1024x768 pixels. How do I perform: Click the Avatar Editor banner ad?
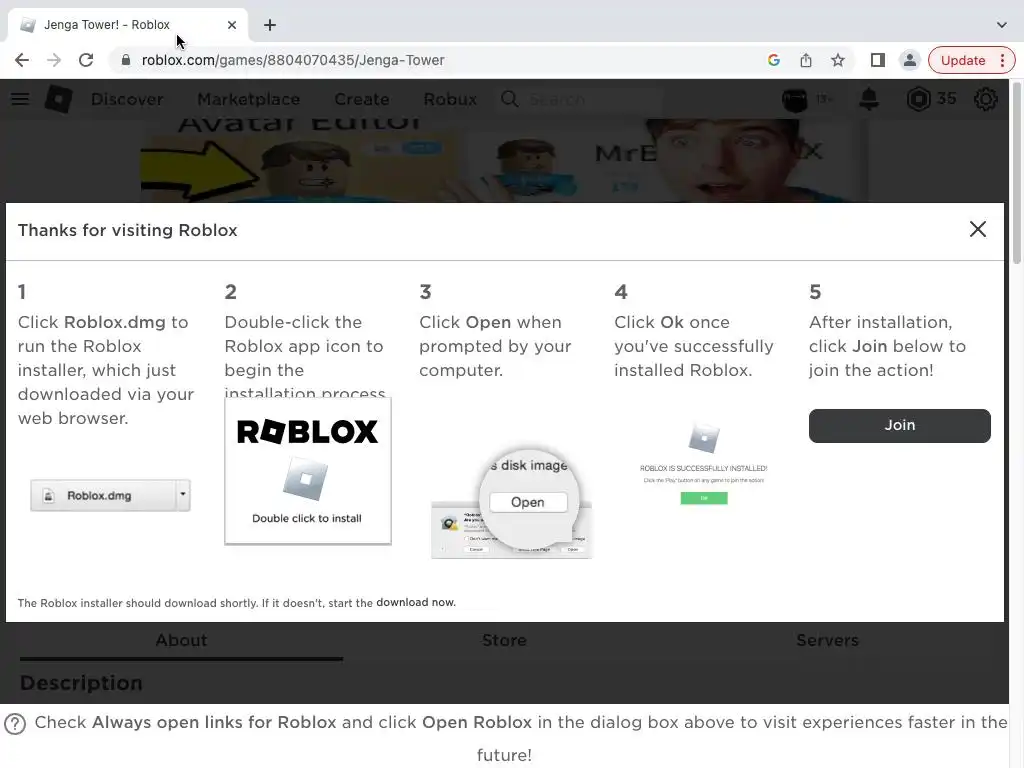[504, 160]
